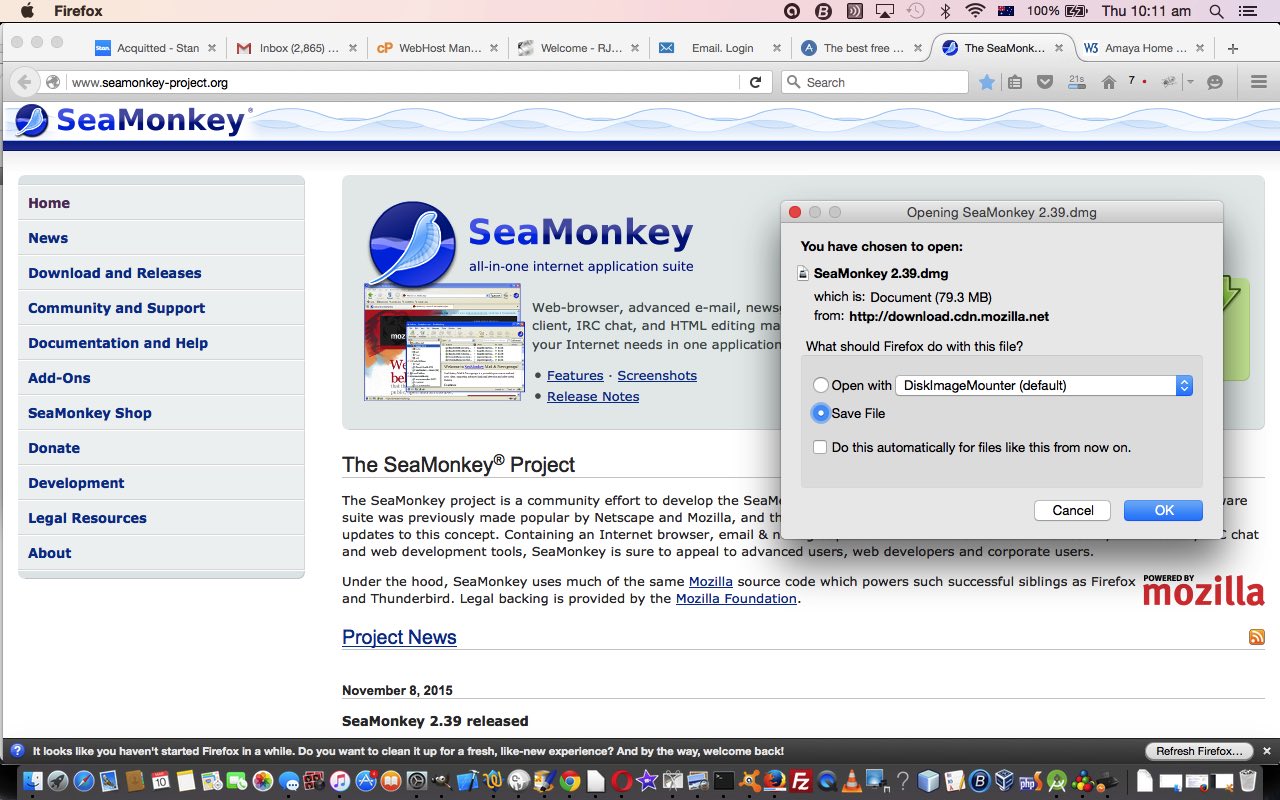Open the new tab plus button
This screenshot has width=1280, height=800.
pyautogui.click(x=1232, y=48)
